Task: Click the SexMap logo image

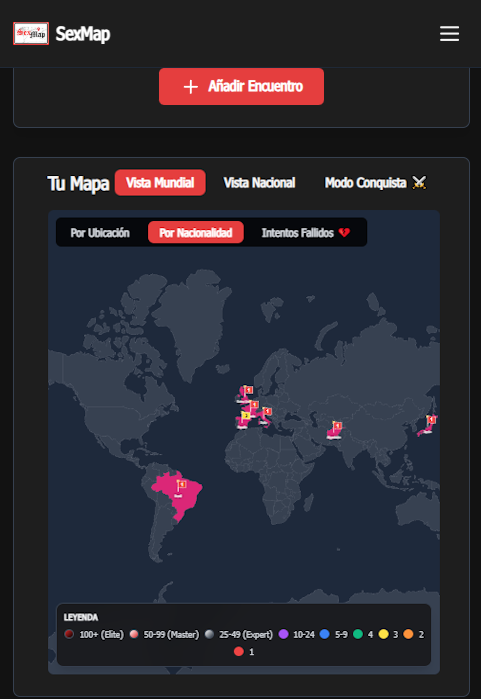Action: point(31,33)
